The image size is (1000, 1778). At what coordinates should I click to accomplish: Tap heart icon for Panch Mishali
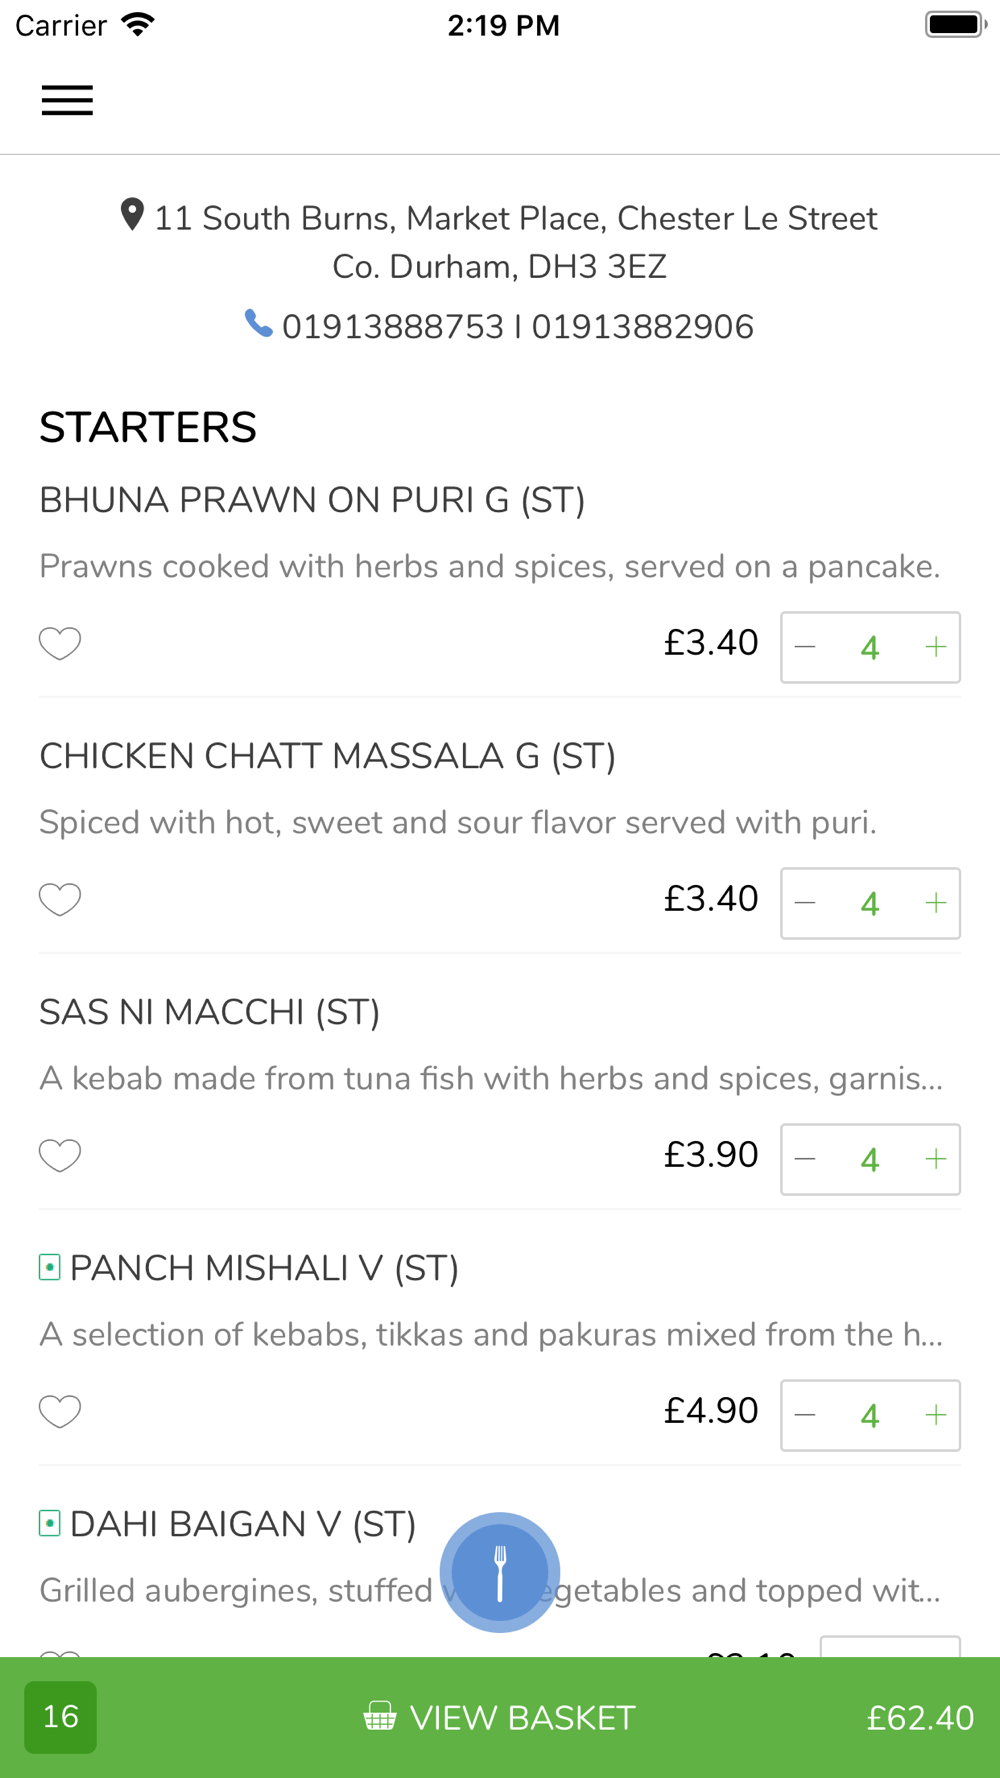tap(60, 1411)
